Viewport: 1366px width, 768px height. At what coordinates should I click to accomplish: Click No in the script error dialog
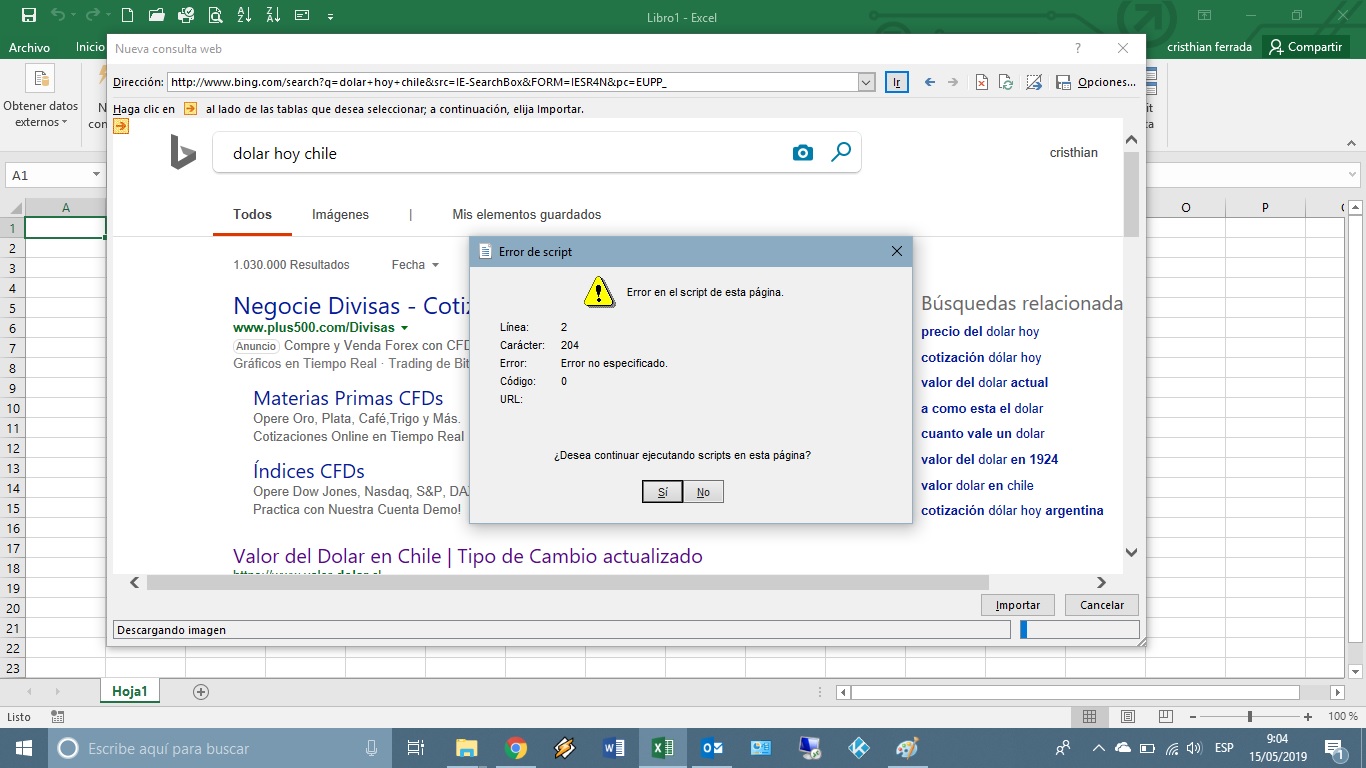703,492
